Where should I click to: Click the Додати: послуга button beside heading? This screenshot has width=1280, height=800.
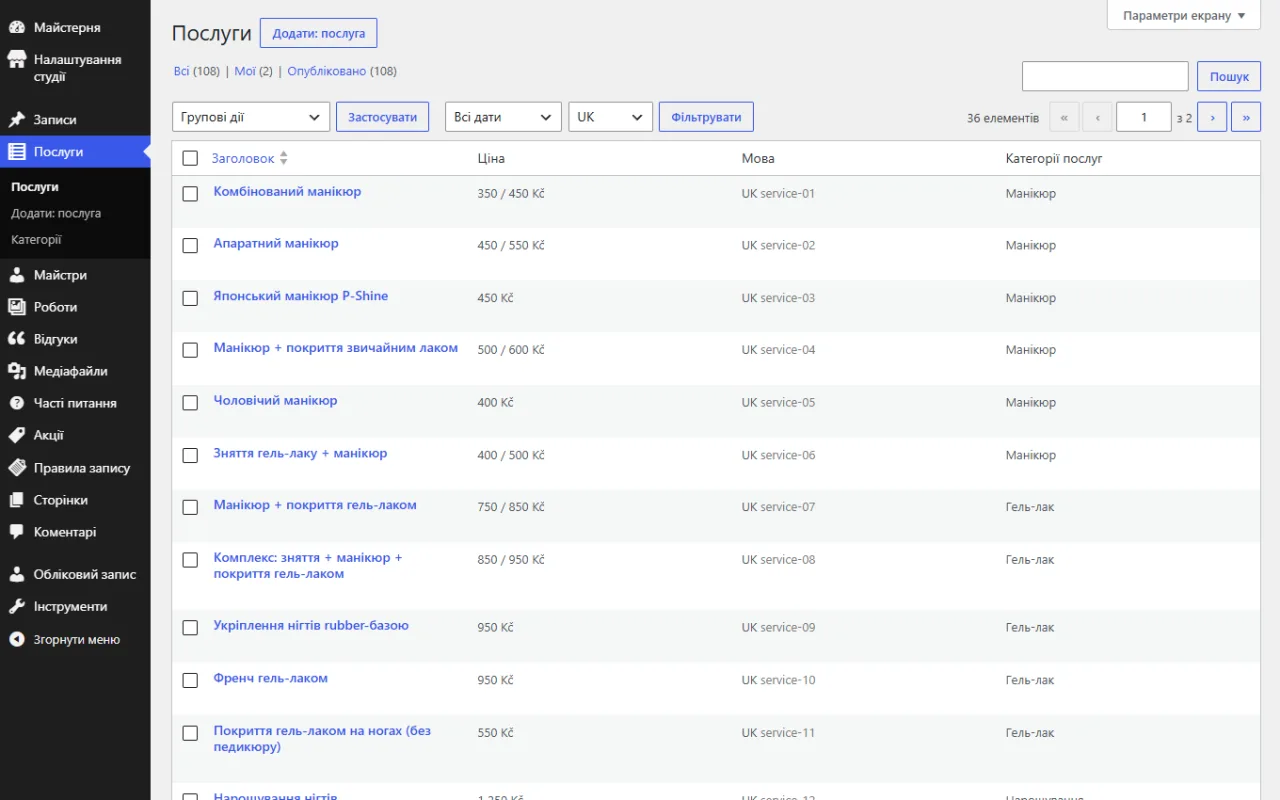pos(319,33)
